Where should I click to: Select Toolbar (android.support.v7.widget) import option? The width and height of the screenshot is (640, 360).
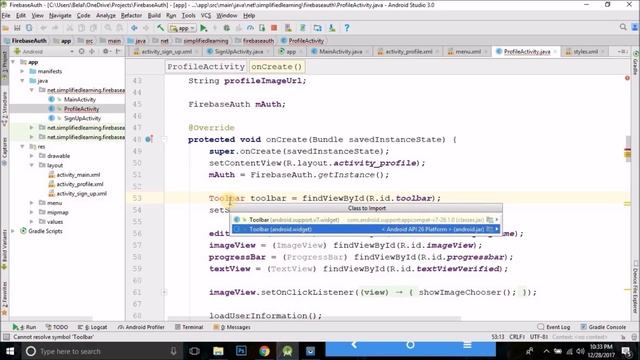[366, 220]
